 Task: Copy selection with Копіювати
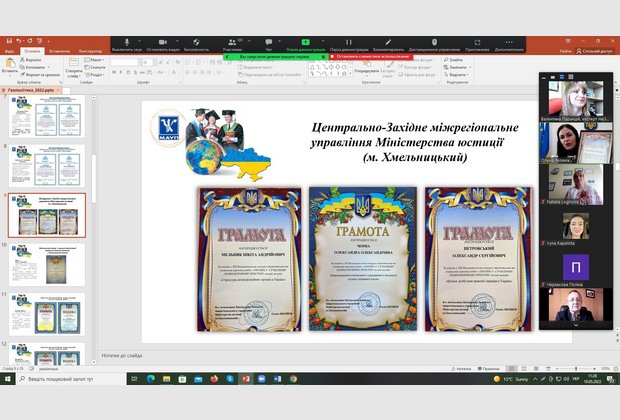[33, 67]
